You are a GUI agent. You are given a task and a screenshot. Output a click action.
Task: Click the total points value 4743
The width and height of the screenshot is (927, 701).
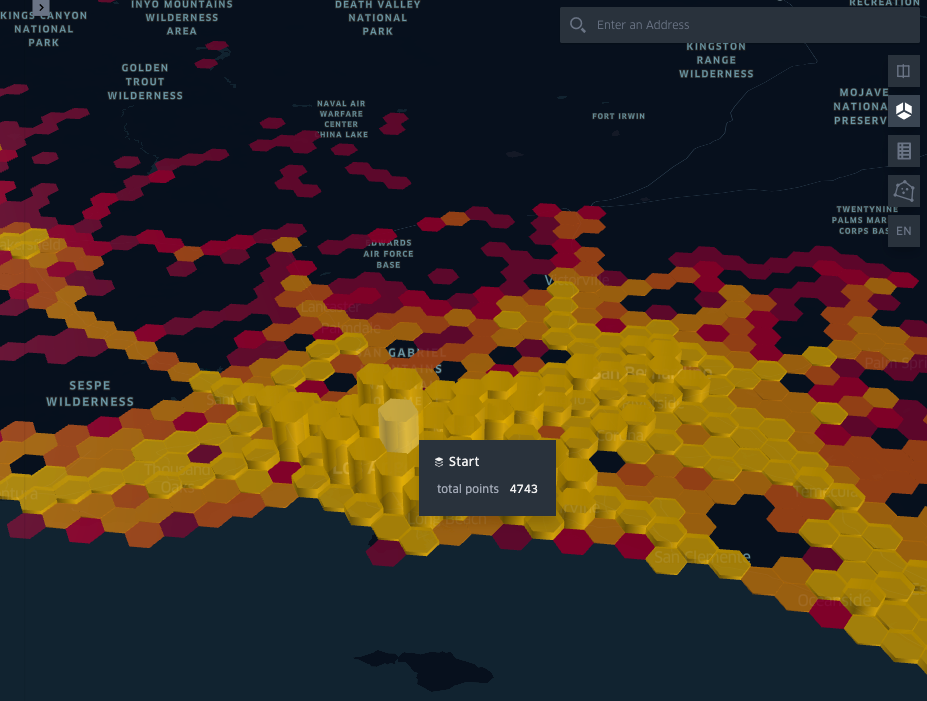523,489
